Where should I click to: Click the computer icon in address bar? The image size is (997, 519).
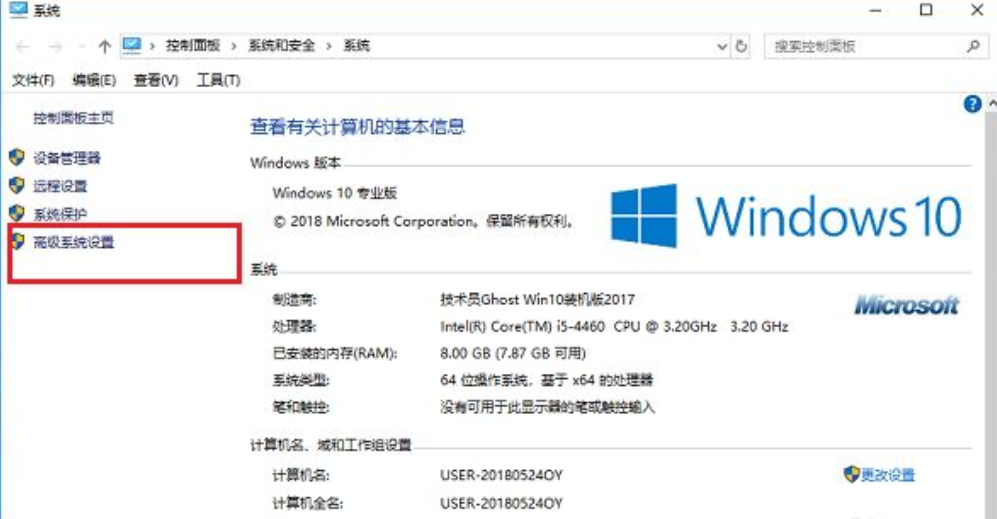point(132,46)
